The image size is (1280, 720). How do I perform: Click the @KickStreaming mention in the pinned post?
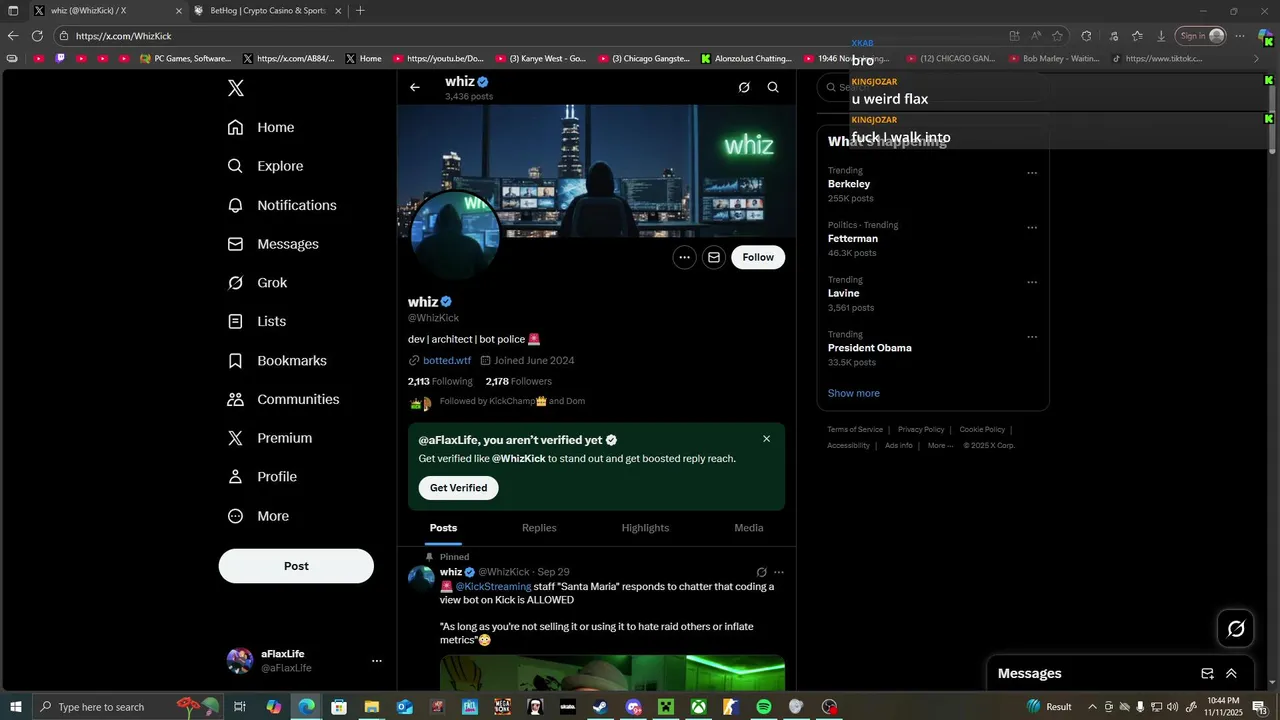(493, 587)
